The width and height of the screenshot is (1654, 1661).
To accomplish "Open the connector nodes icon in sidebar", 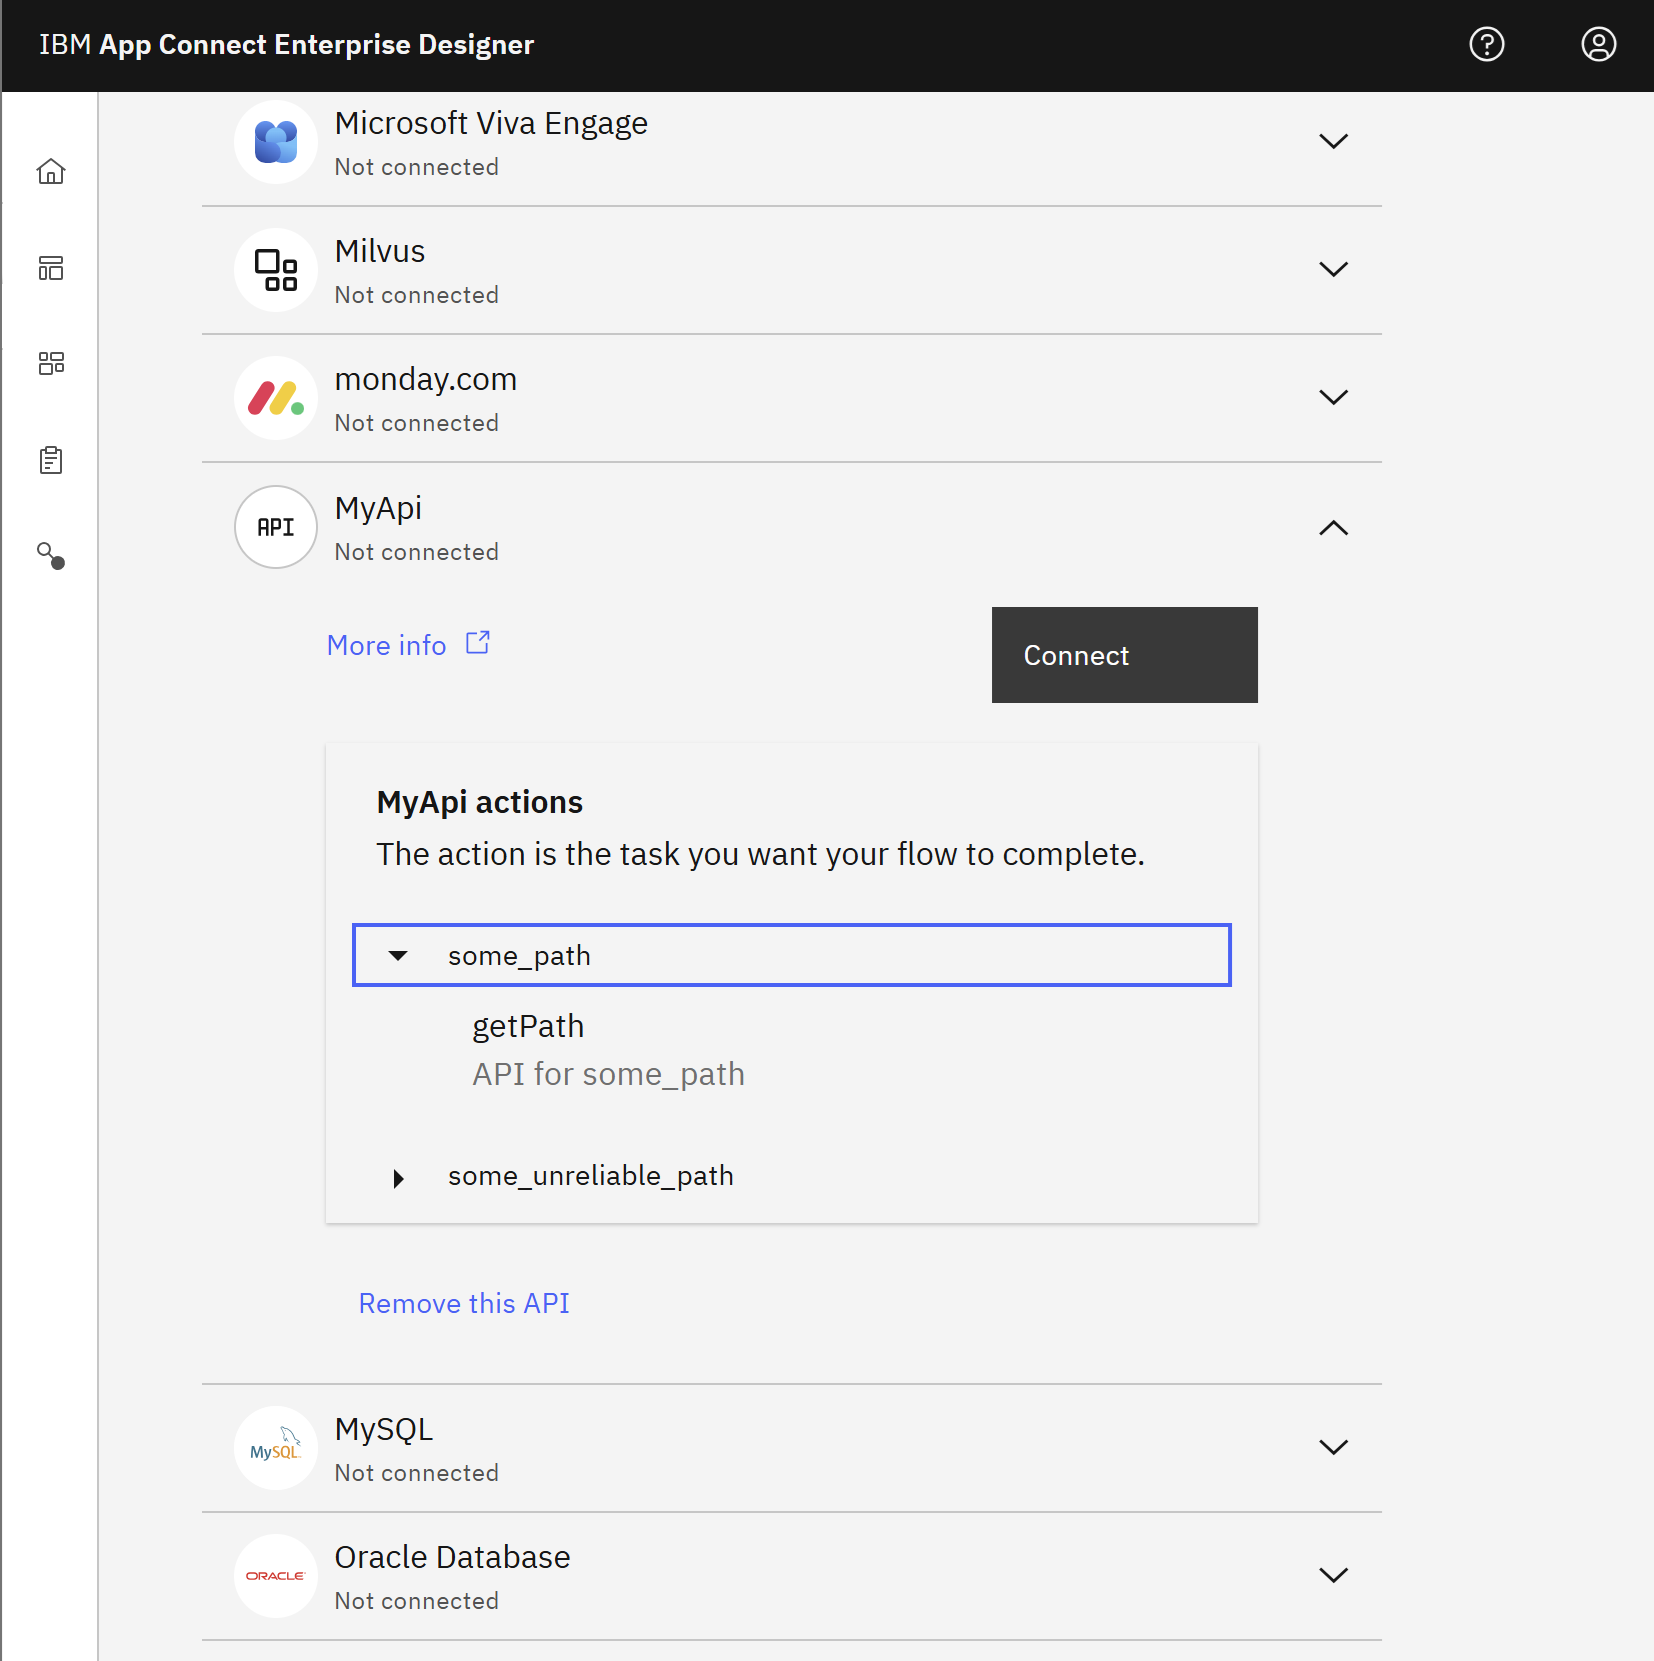I will pos(51,555).
